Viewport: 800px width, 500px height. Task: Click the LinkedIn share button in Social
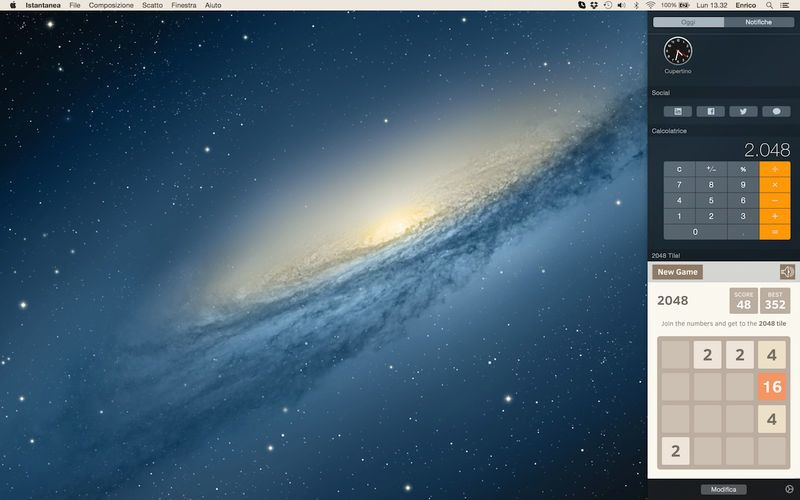click(678, 111)
